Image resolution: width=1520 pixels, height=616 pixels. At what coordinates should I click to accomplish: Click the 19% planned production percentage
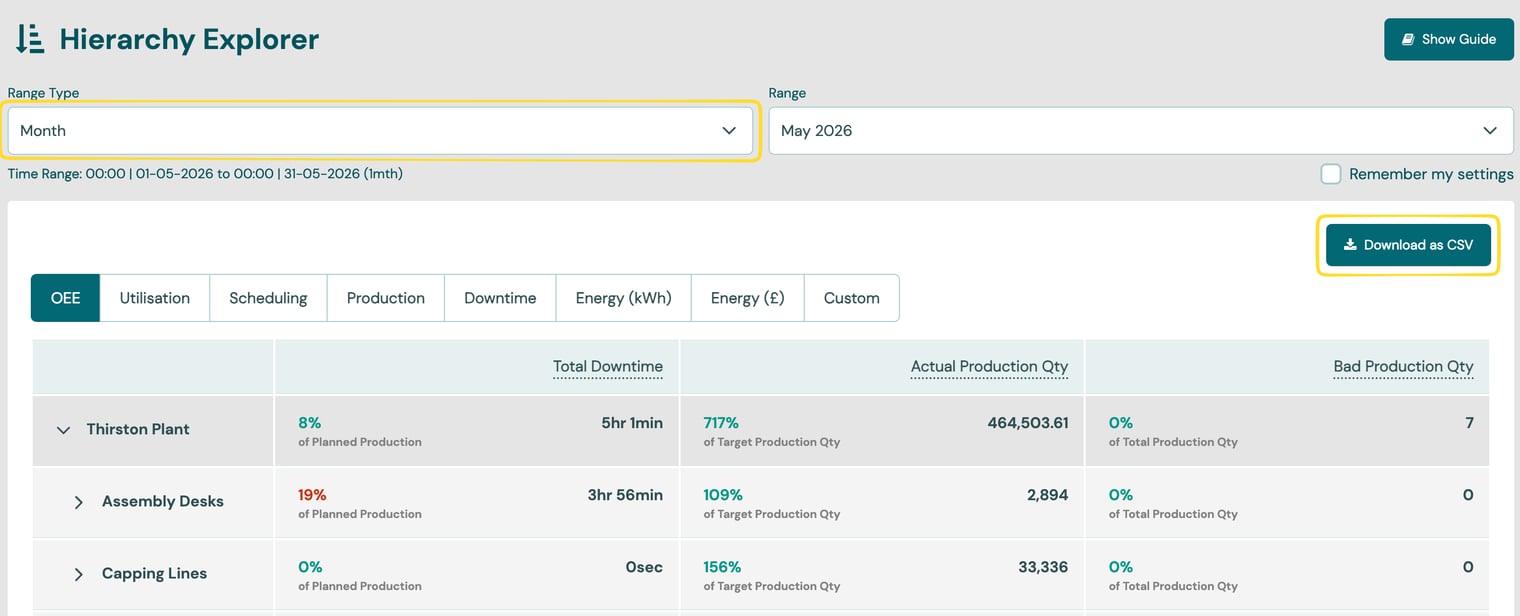click(x=312, y=495)
